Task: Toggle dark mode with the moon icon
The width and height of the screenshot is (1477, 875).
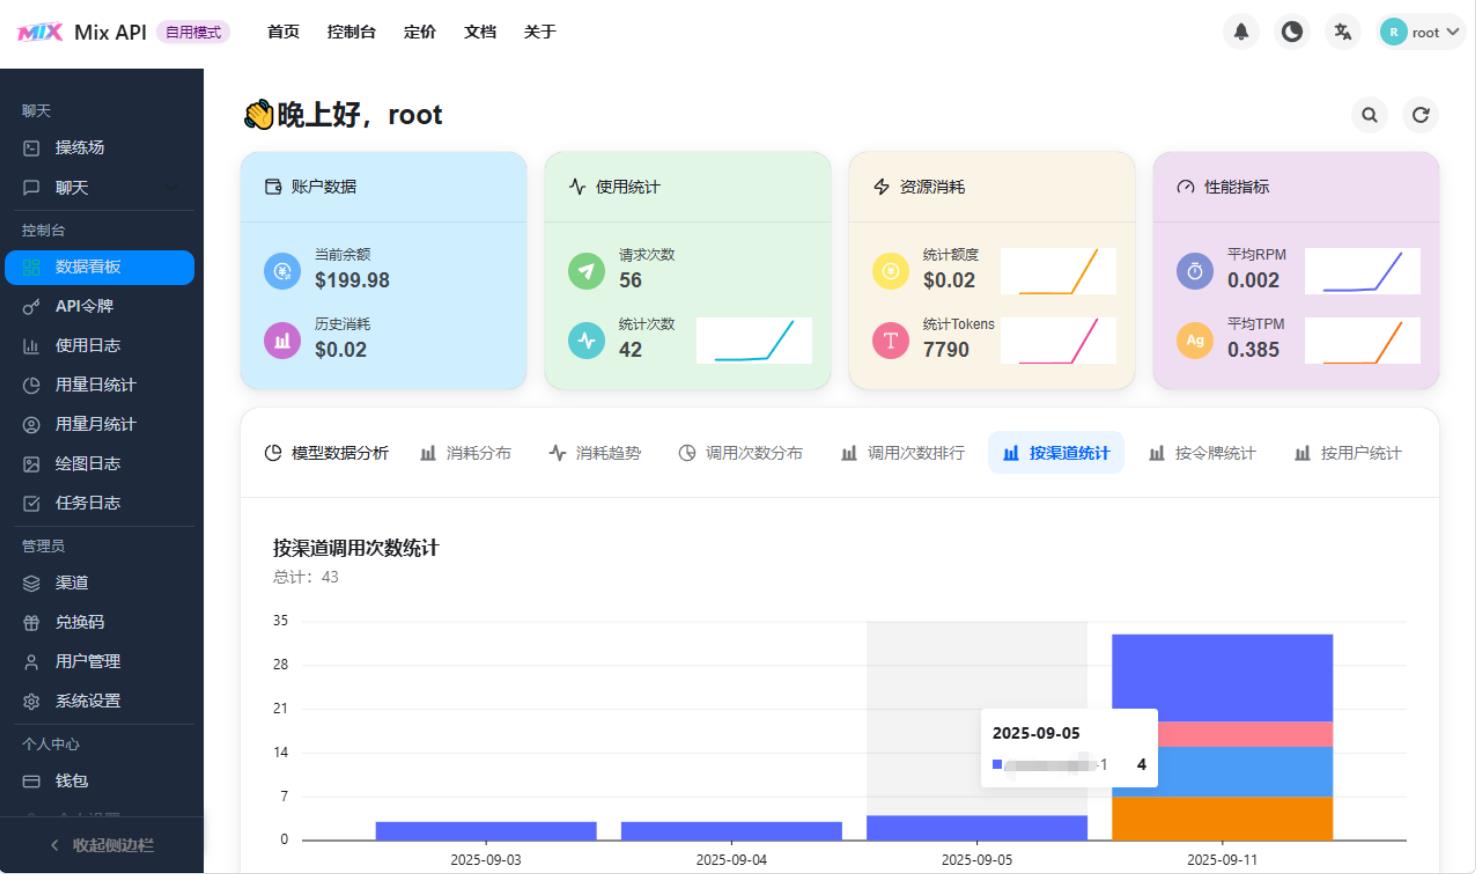Action: pyautogui.click(x=1292, y=31)
